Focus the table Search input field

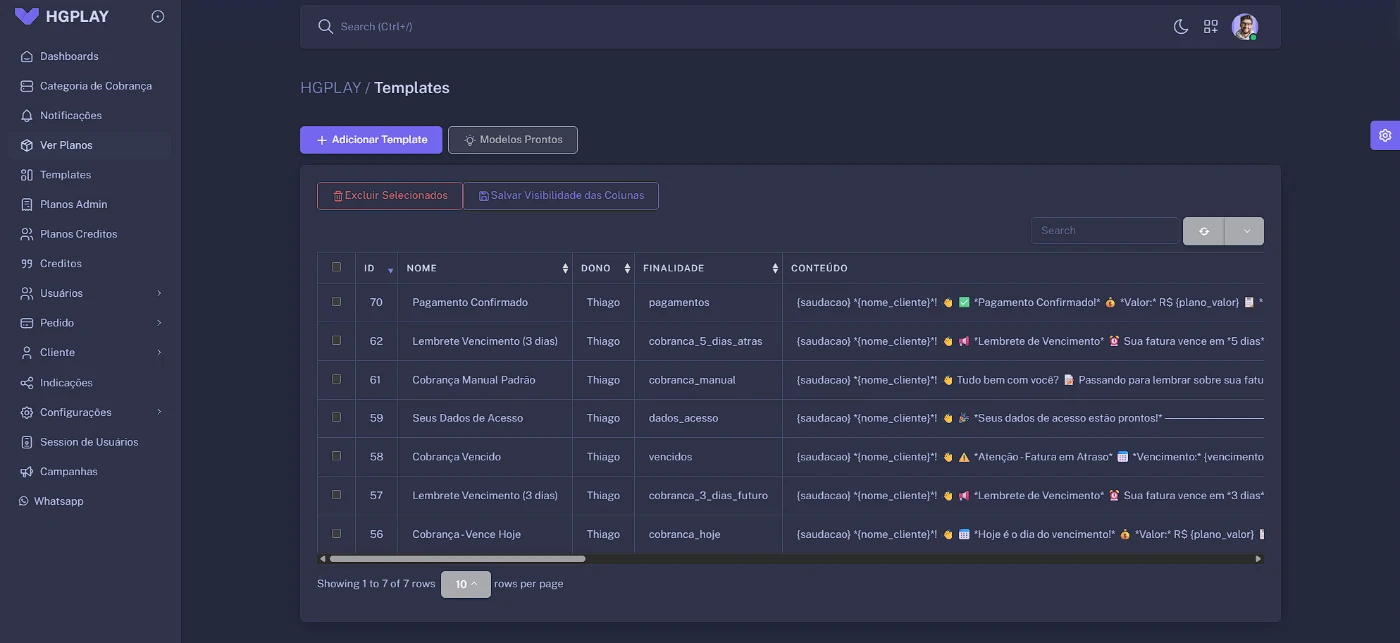(x=1105, y=231)
